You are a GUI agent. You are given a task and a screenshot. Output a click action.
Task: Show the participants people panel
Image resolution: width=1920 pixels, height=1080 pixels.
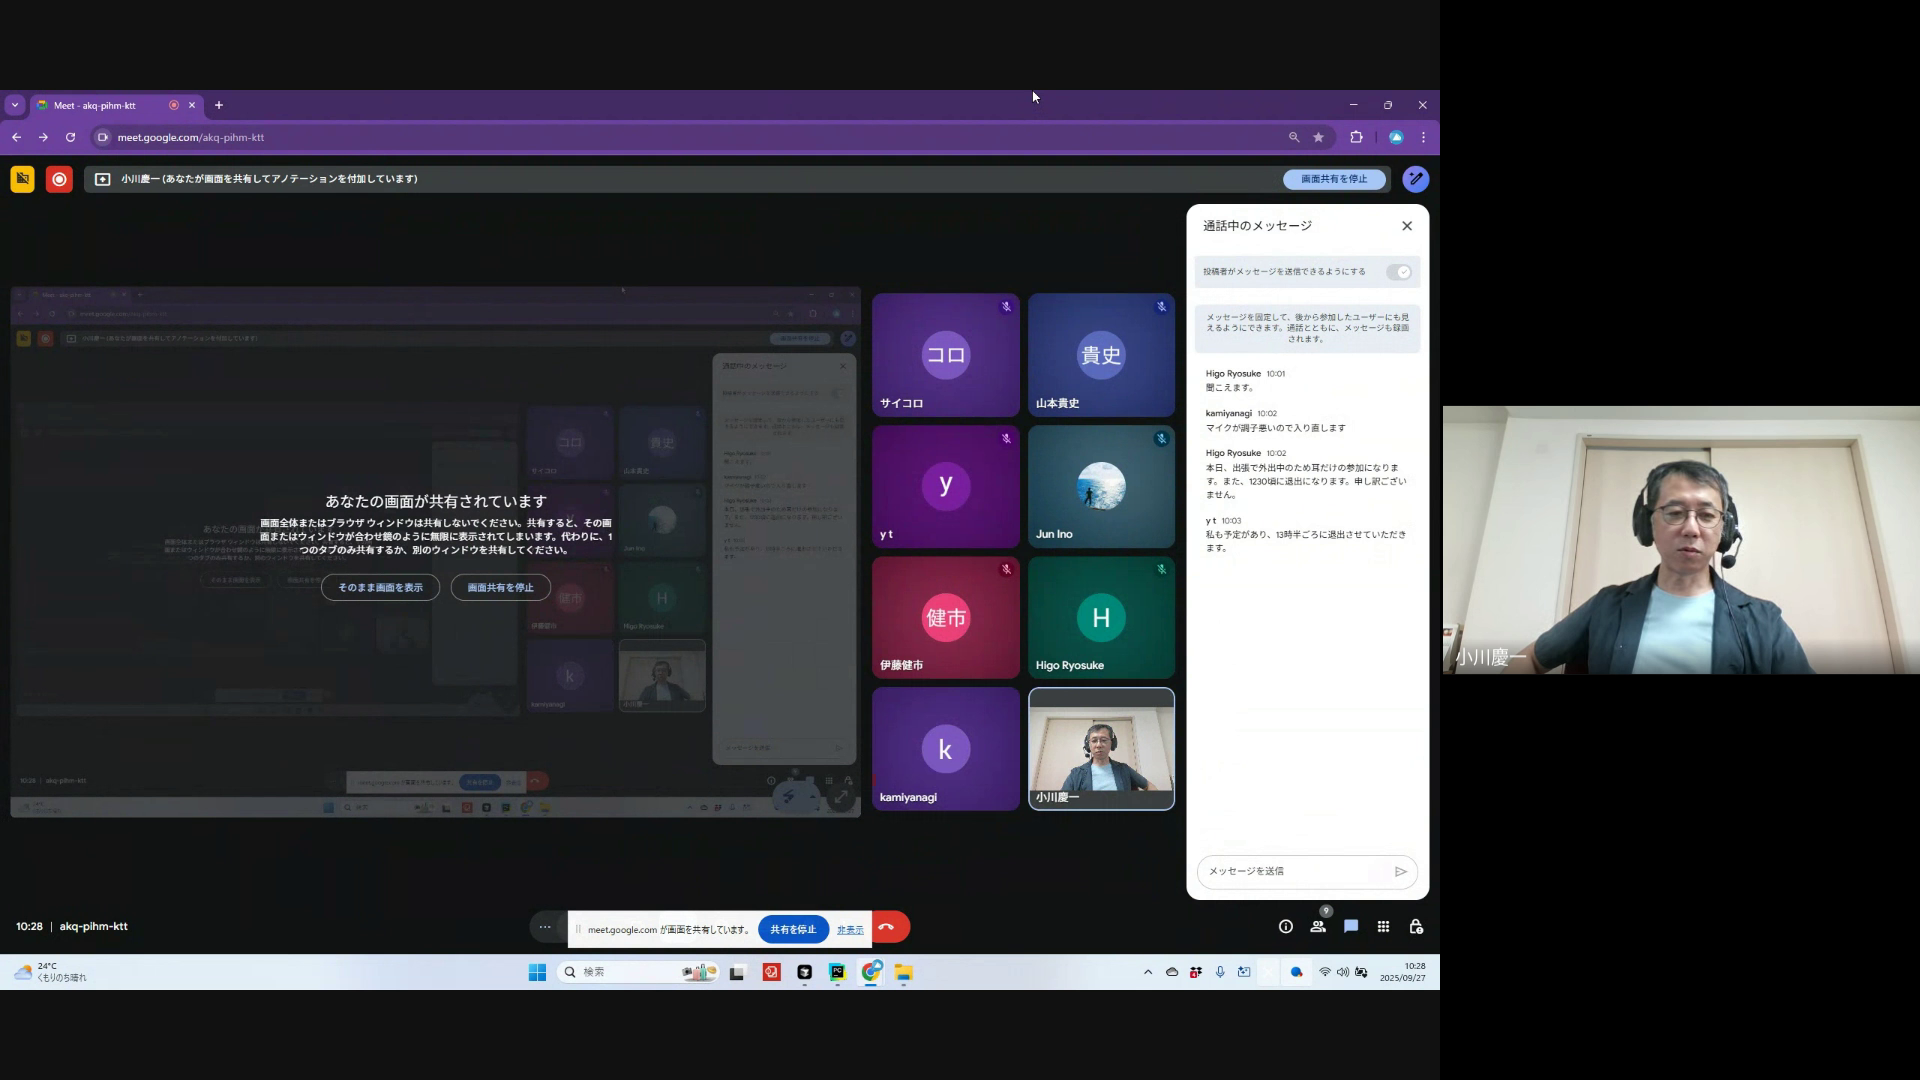[1318, 927]
